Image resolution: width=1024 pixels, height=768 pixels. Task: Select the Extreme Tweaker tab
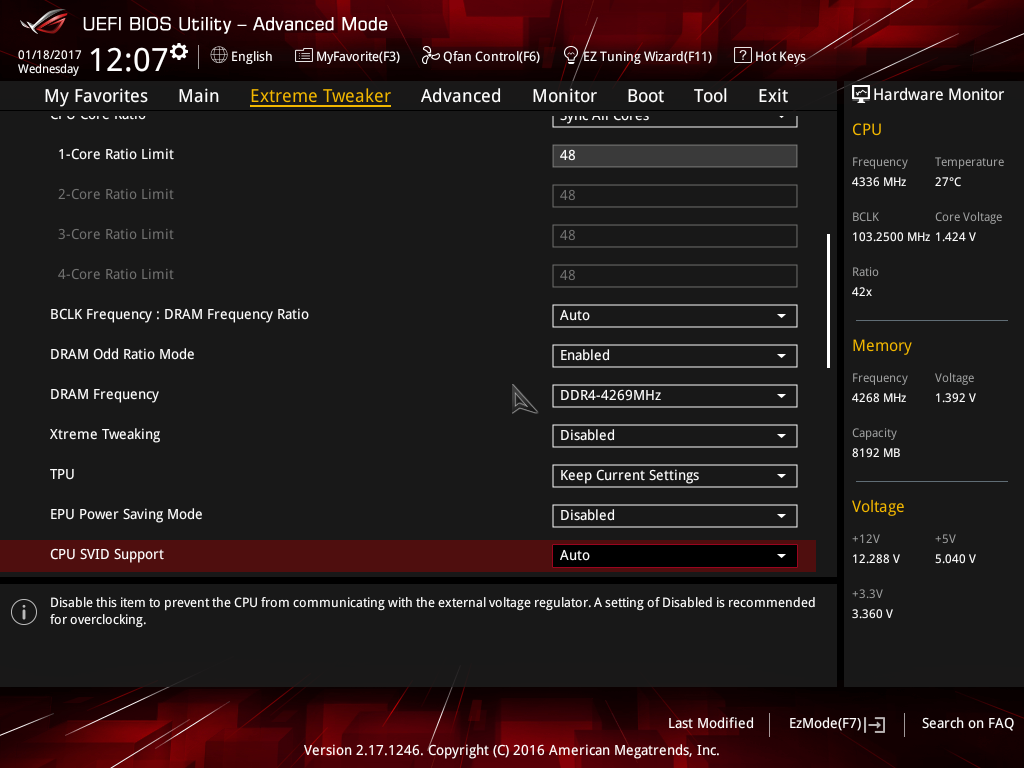coord(321,96)
